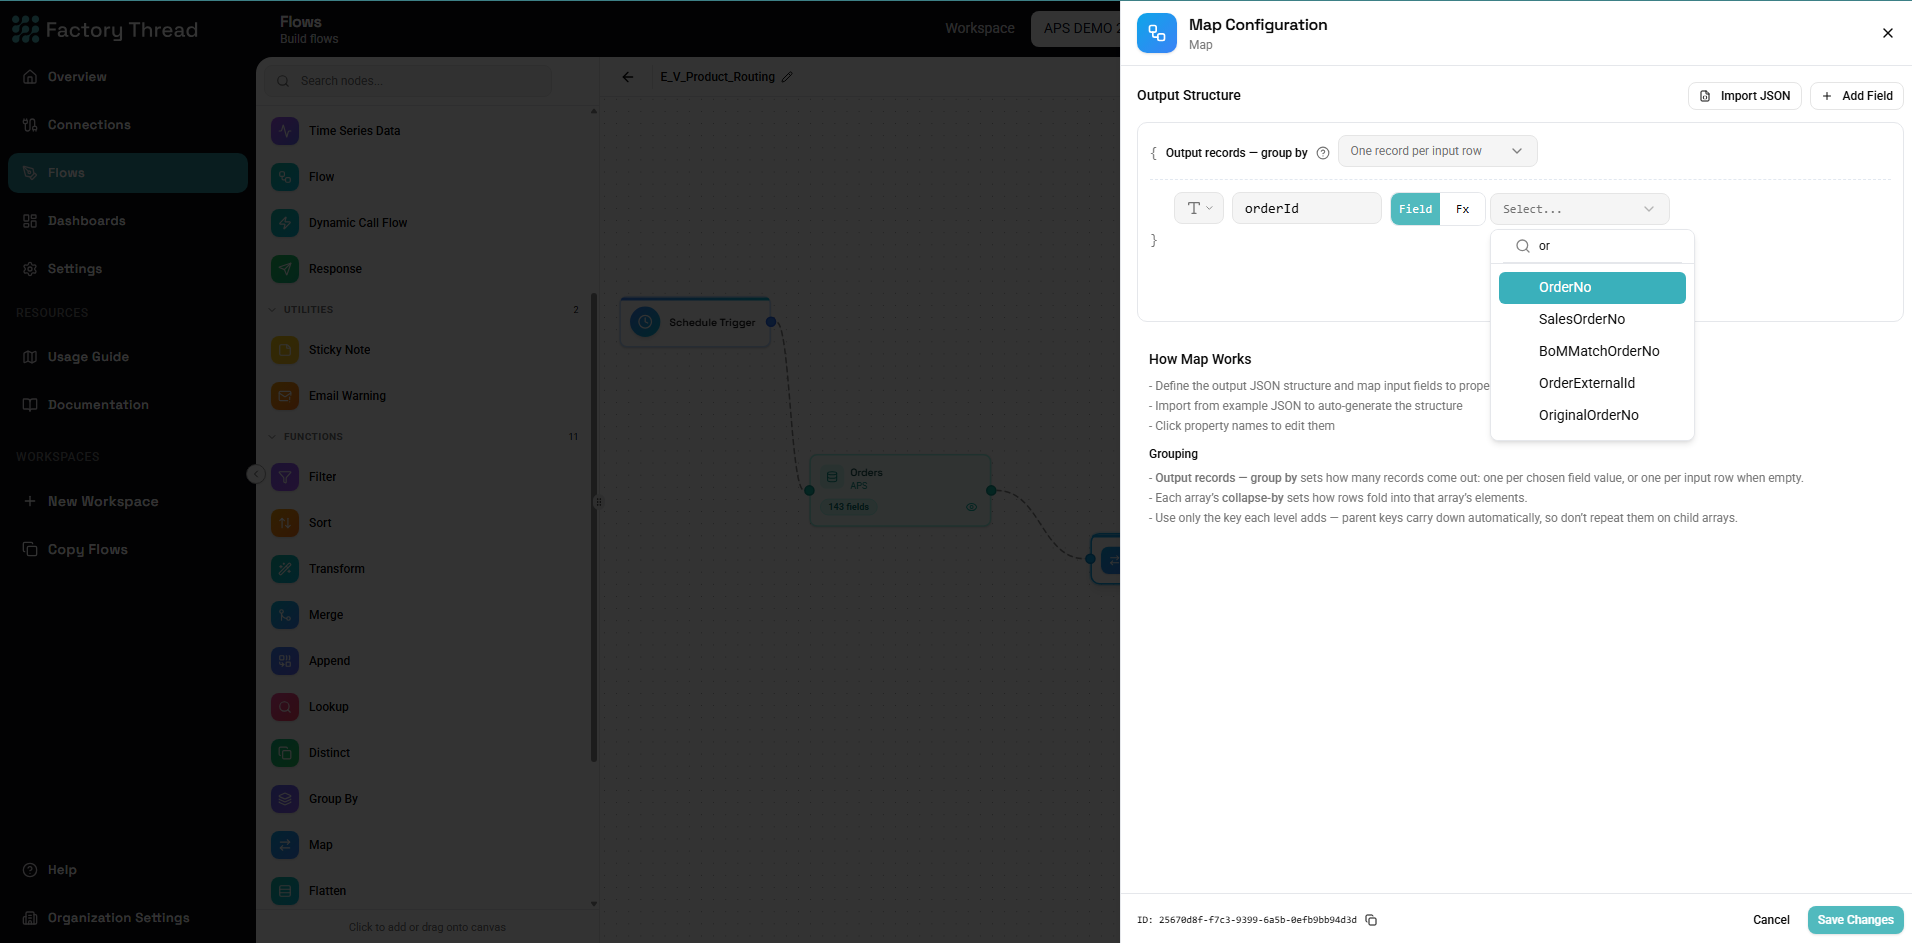The image size is (1912, 943).
Task: Toggle preview eye on Orders node
Action: click(971, 507)
